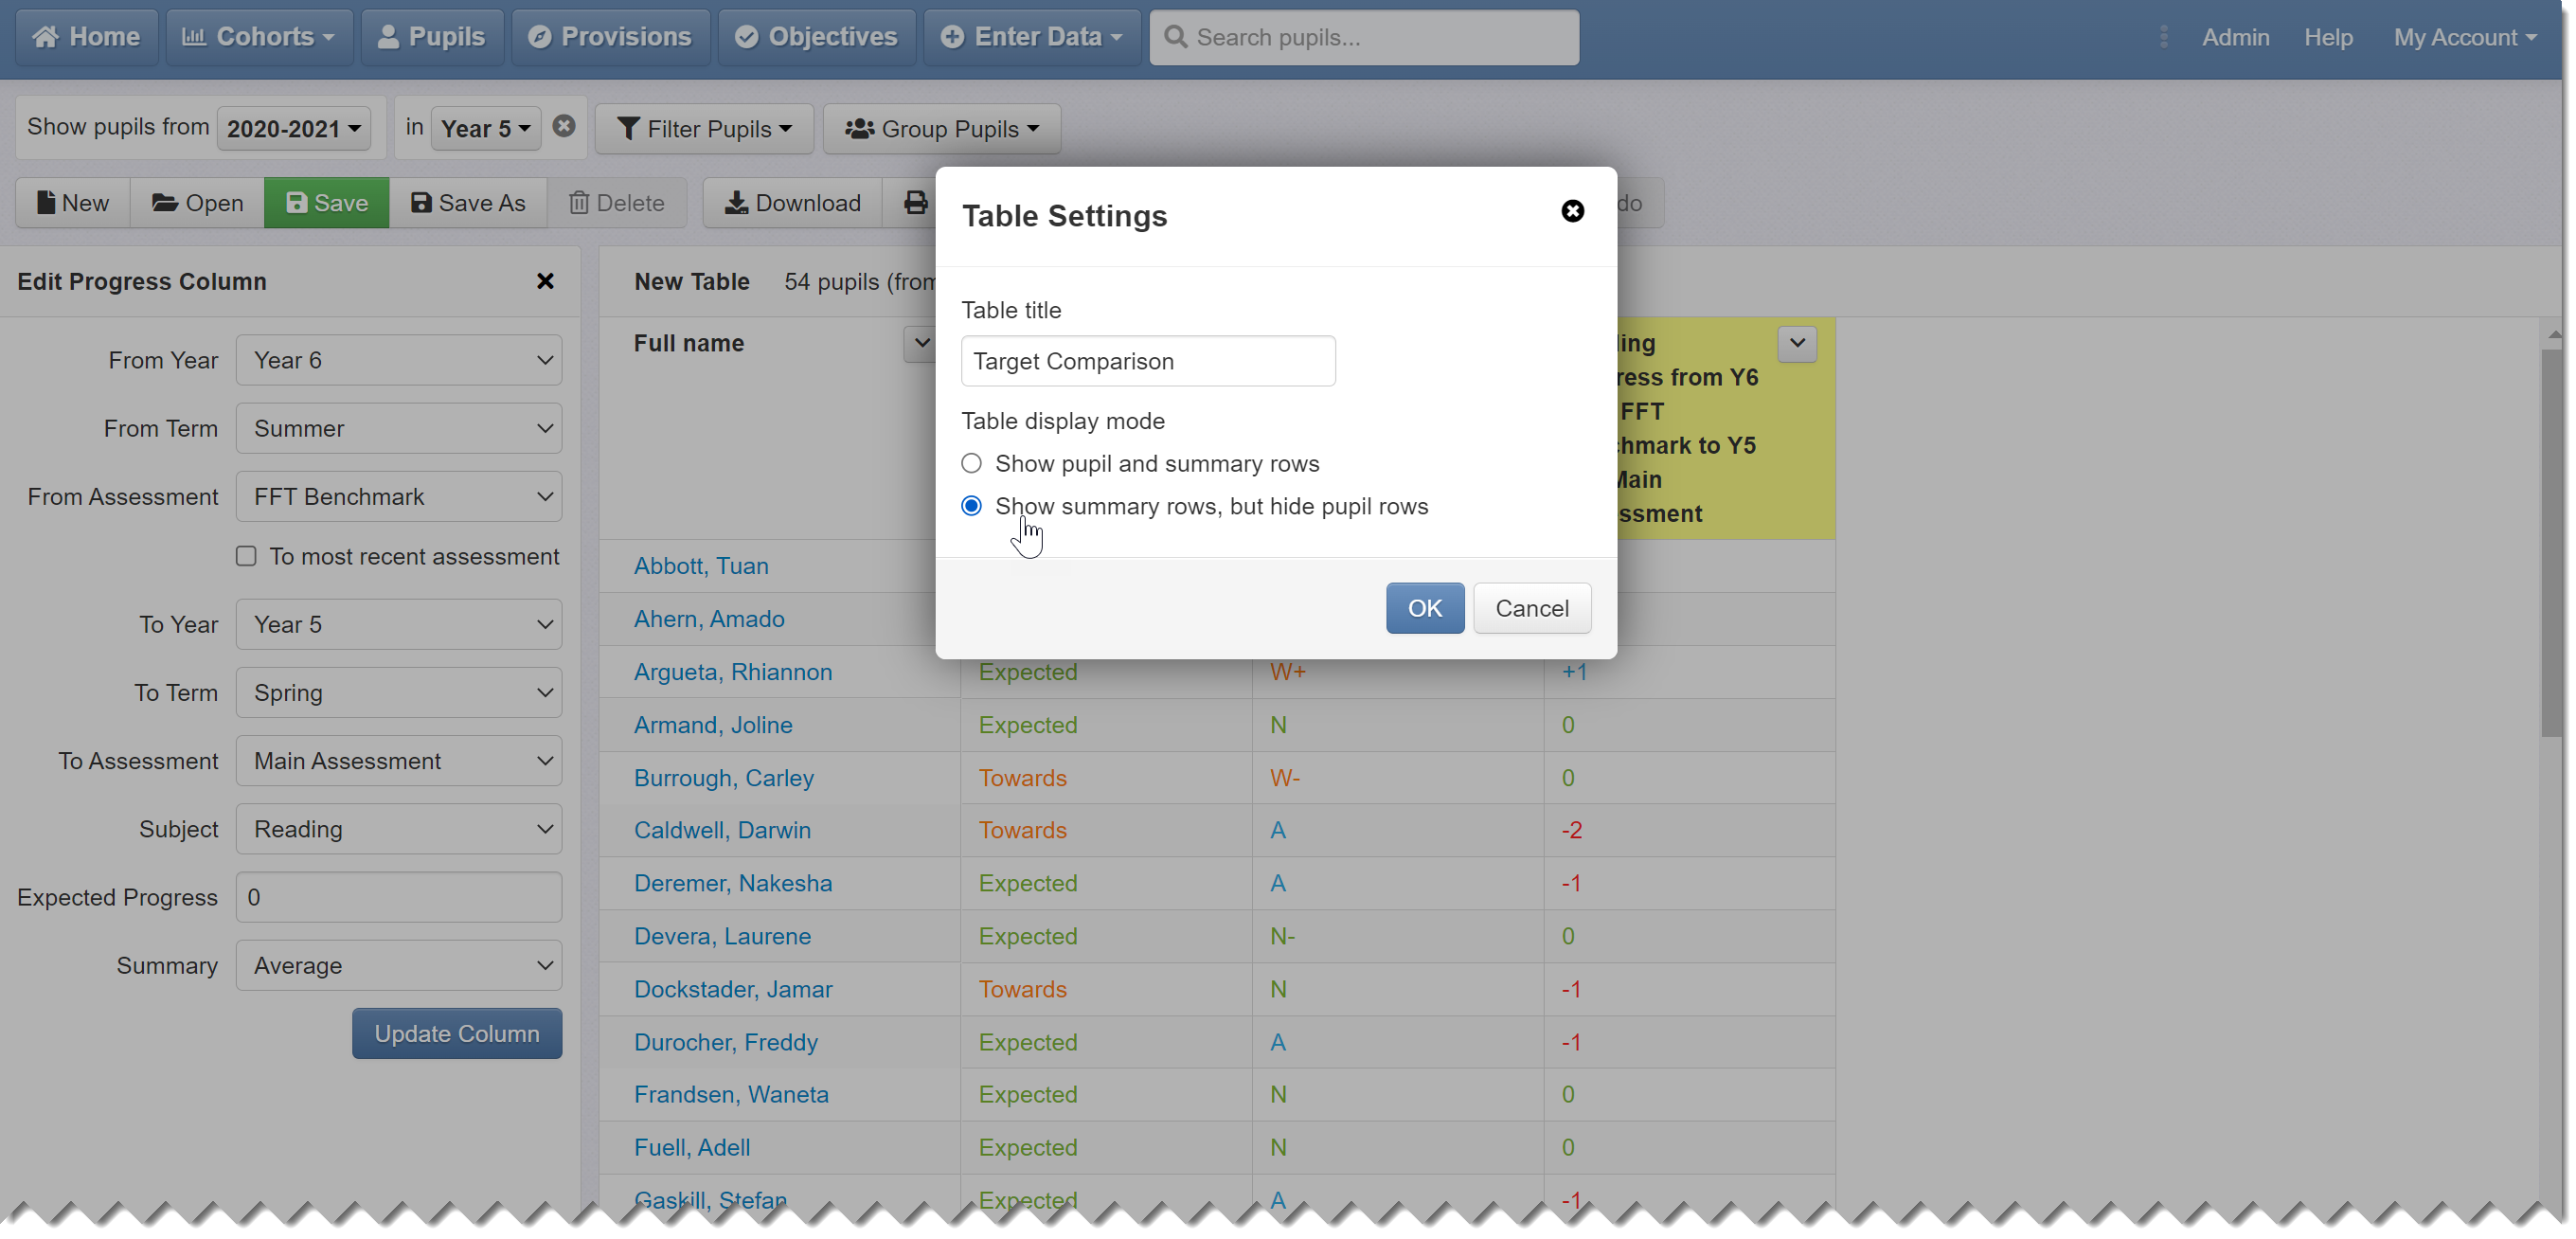The height and width of the screenshot is (1239, 2576).
Task: Tick To most recent assessment checkbox
Action: 246,556
